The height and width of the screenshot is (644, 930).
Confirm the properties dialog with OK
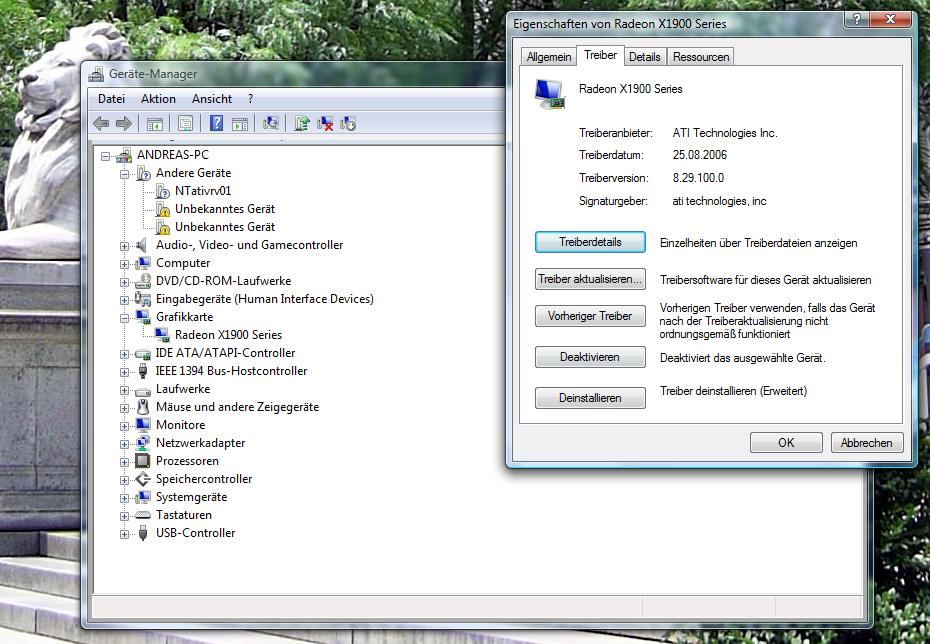click(786, 442)
